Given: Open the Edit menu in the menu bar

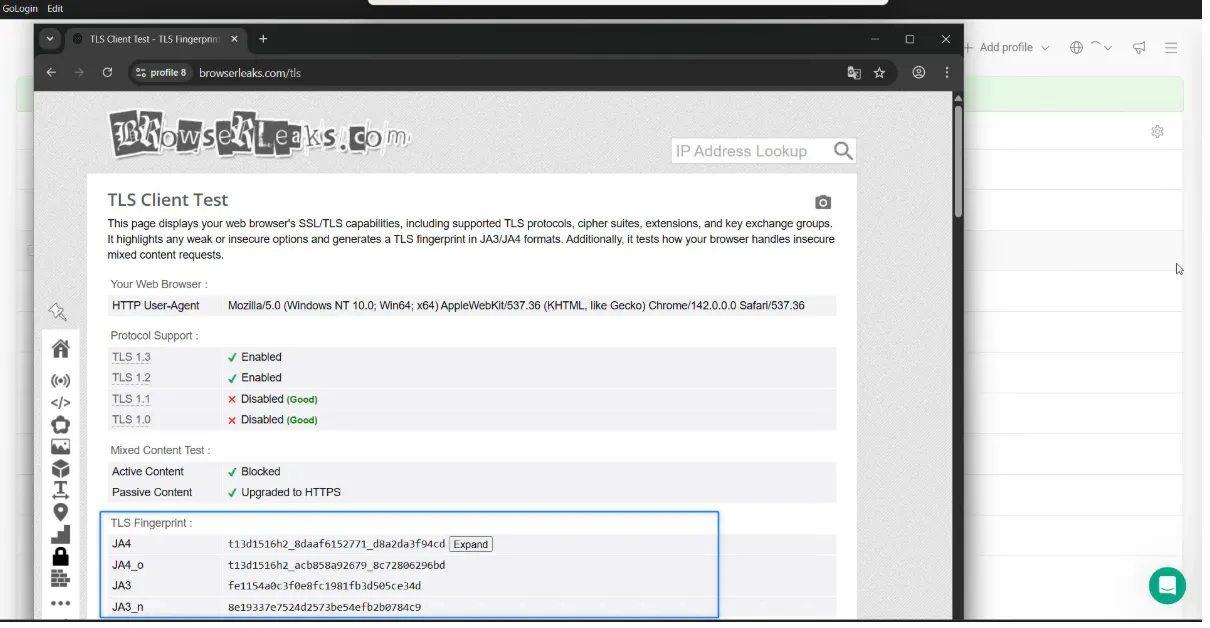Looking at the screenshot, I should tap(55, 8).
